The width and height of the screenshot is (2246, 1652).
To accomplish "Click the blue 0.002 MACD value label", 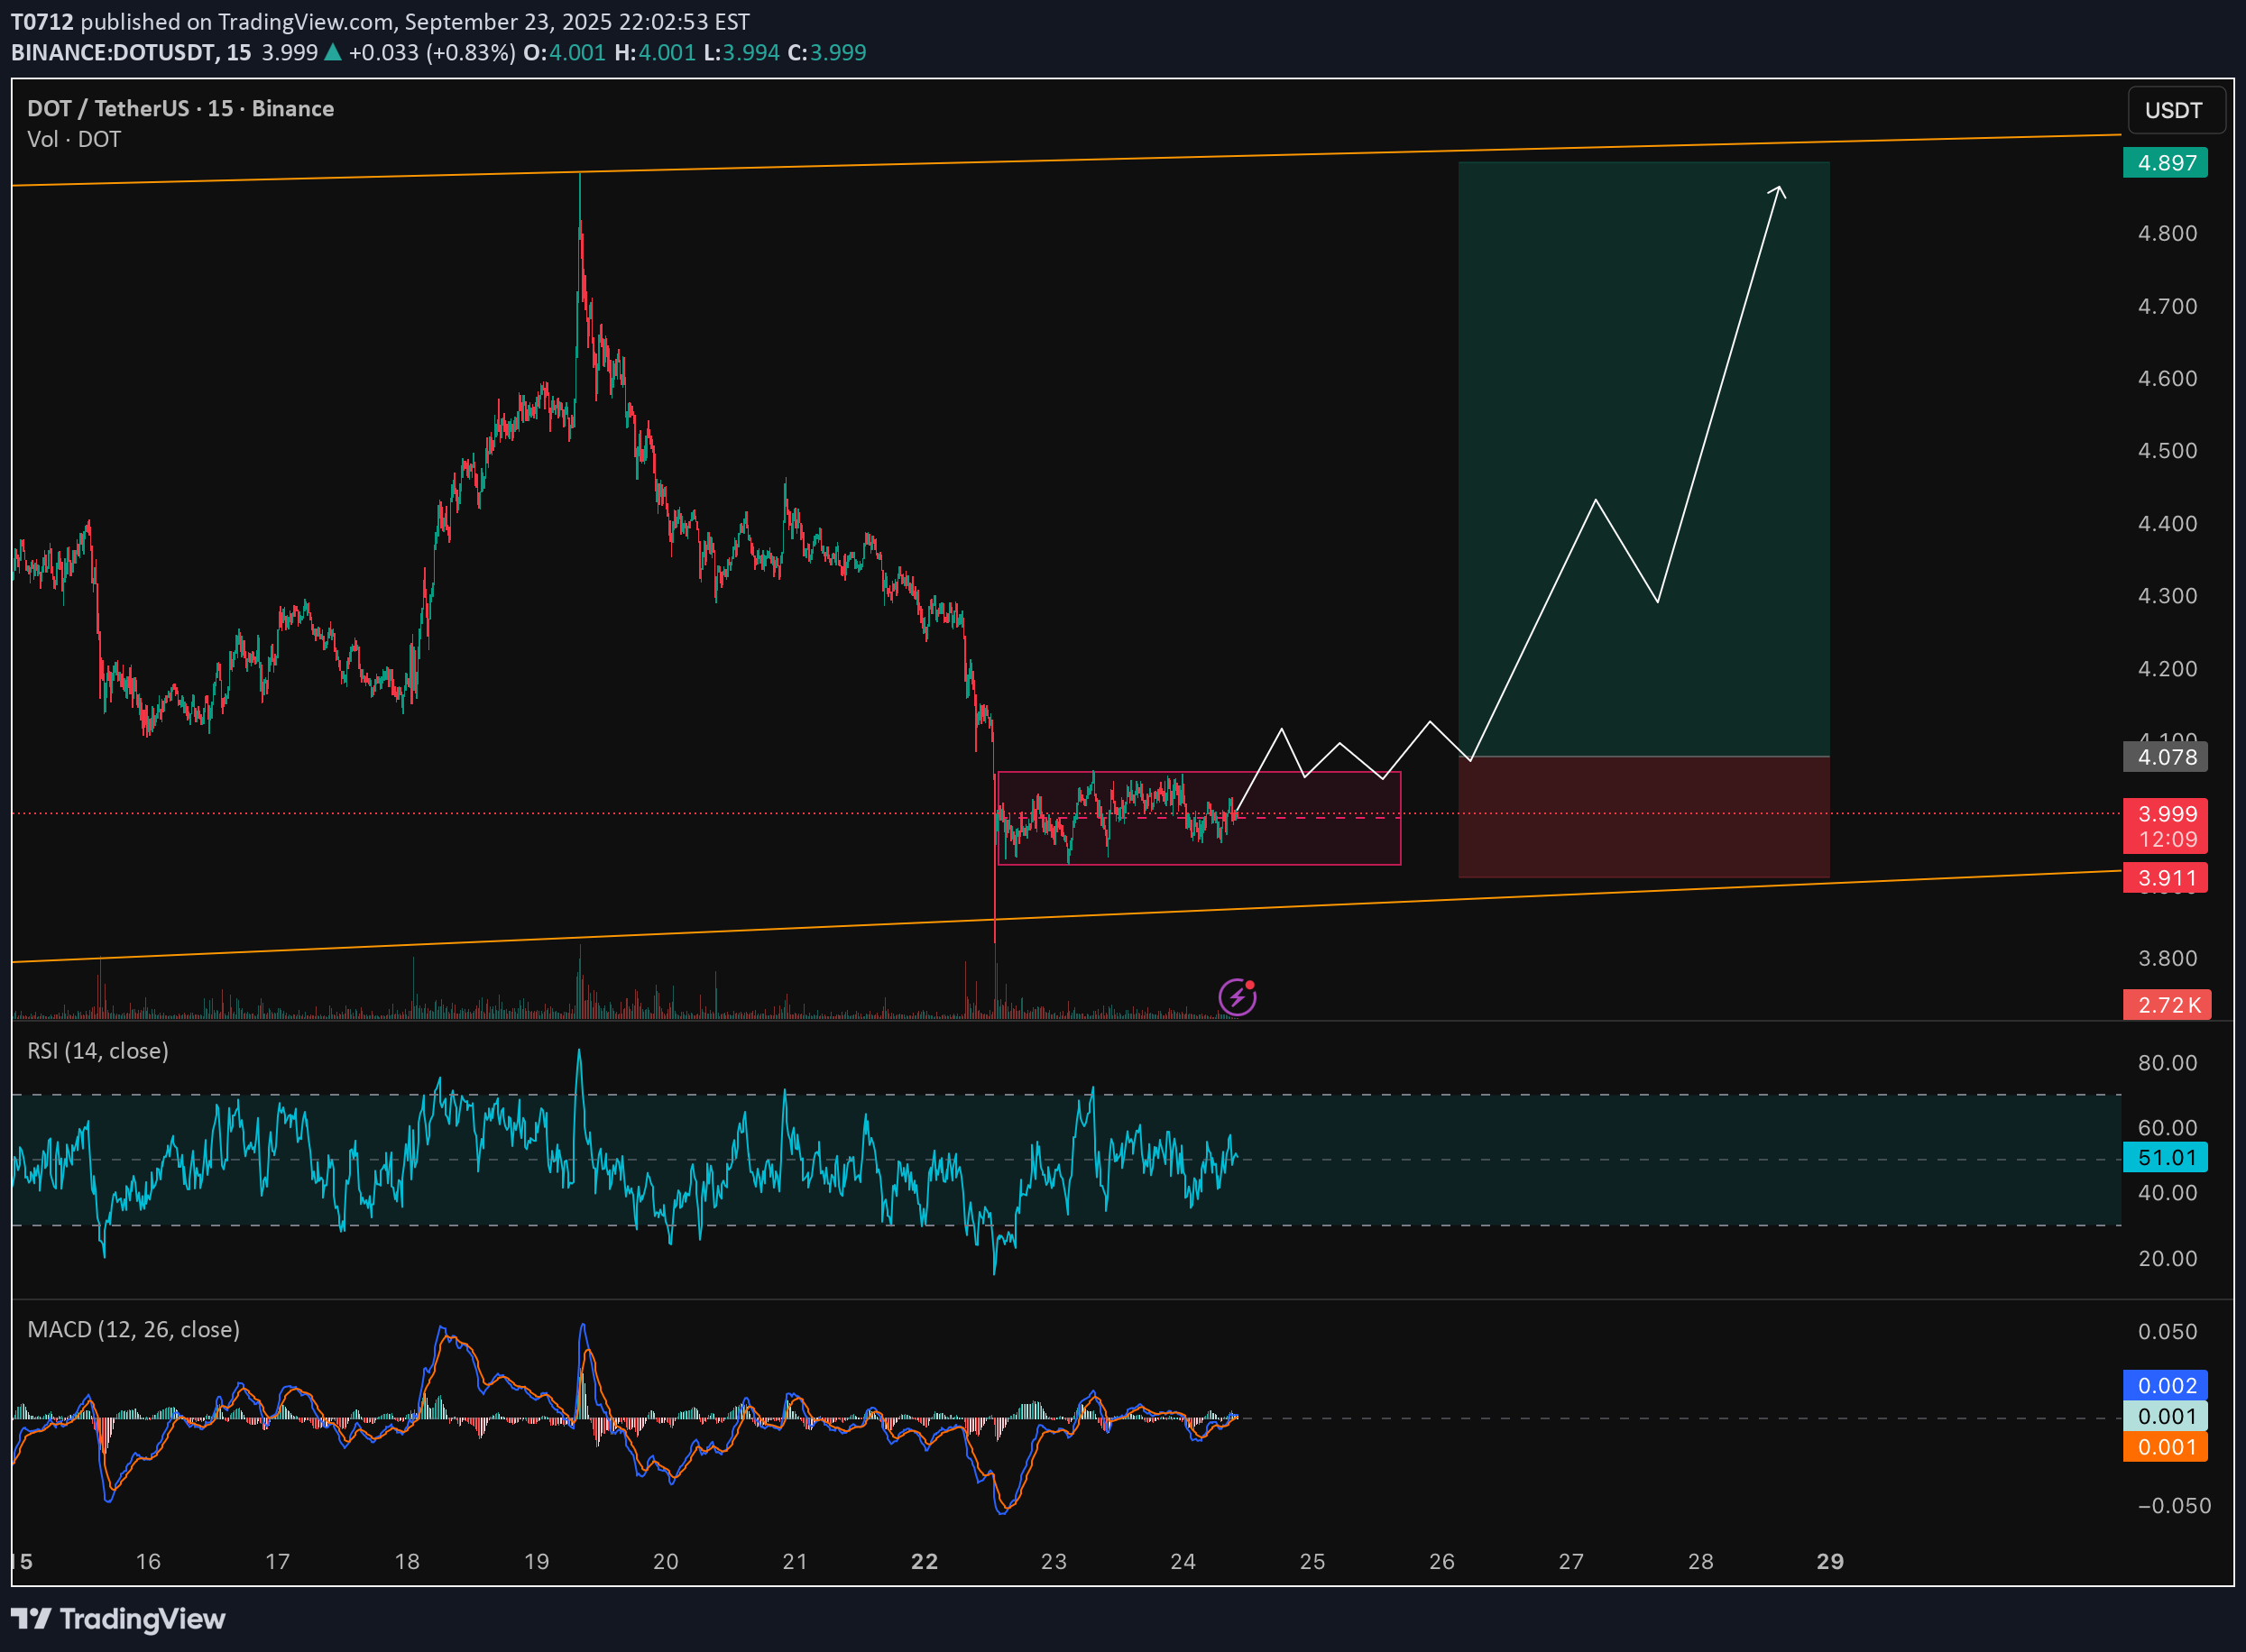I will 2165,1385.
